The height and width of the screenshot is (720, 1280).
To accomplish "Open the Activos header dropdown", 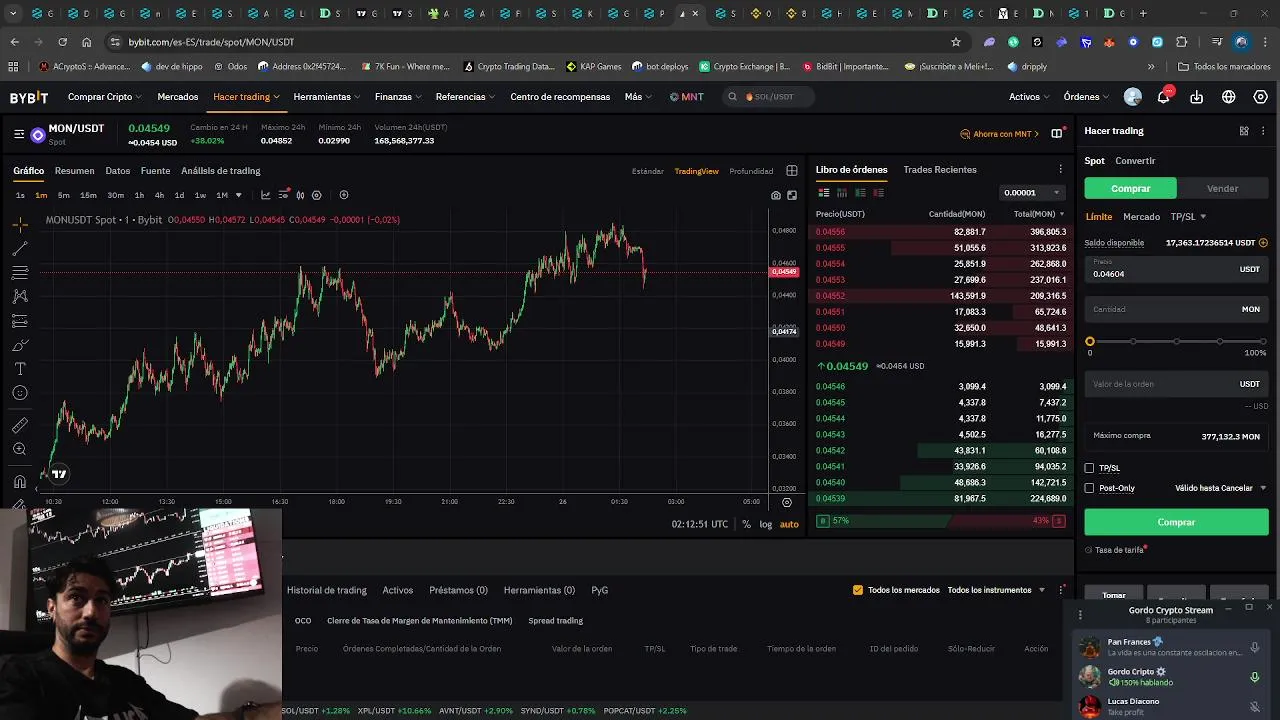I will click(x=1029, y=97).
